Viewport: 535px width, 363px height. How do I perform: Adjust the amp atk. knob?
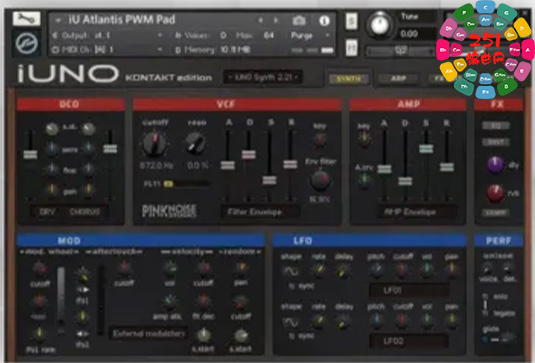pyautogui.click(x=169, y=302)
